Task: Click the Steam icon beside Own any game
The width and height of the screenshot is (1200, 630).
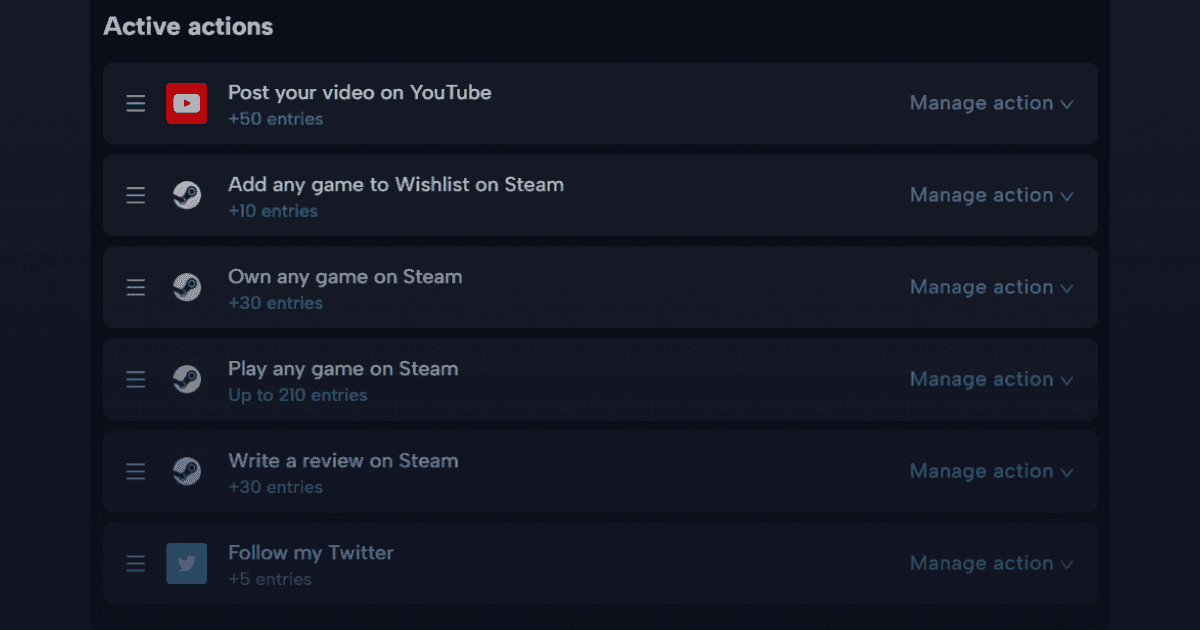Action: click(187, 287)
